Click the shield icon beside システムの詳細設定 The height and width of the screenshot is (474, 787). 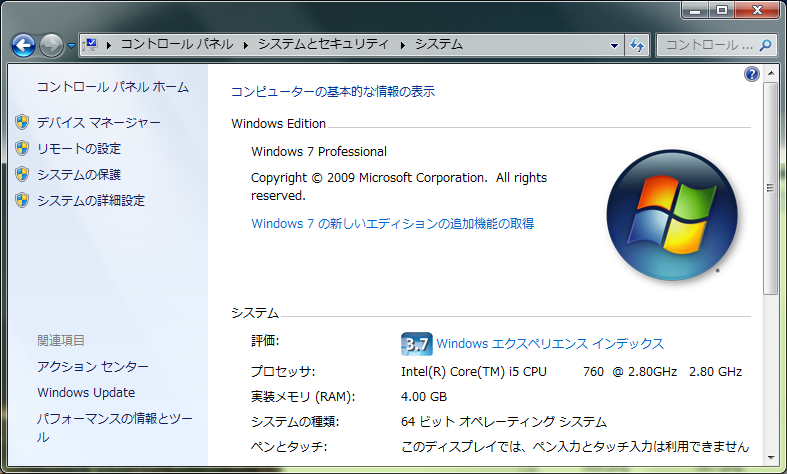22,200
